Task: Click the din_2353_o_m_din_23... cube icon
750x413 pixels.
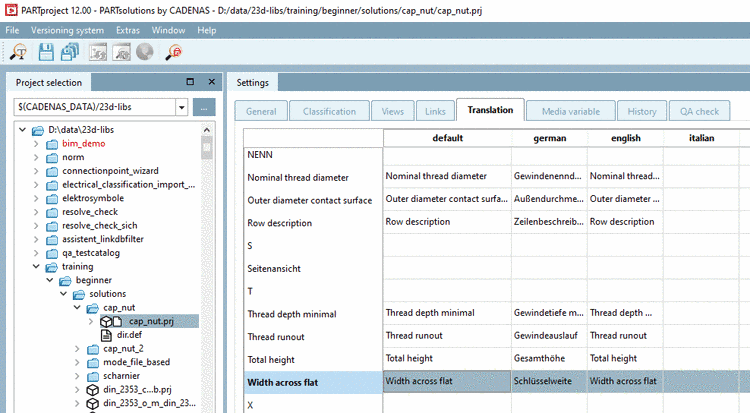Action: tap(92, 404)
